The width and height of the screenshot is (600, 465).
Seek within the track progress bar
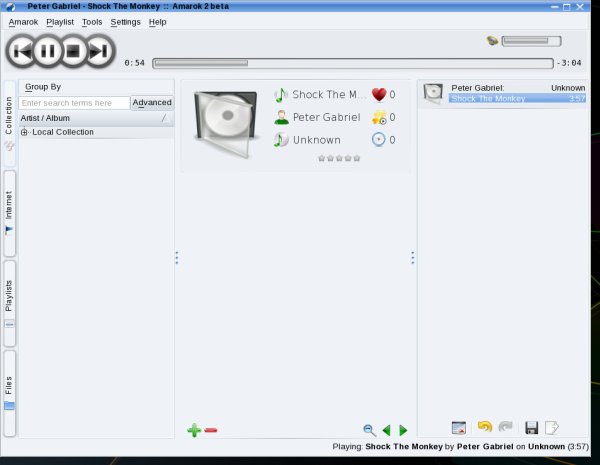pos(352,63)
